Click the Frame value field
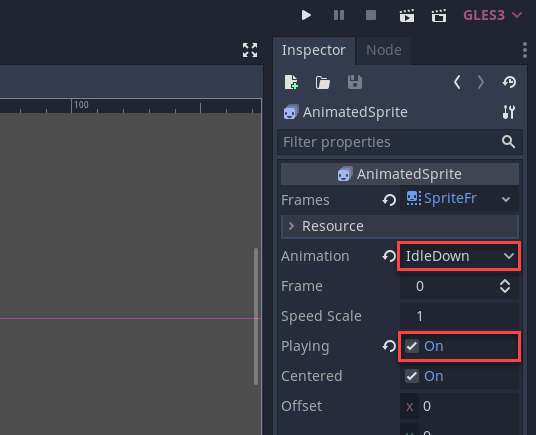Viewport: 536px width, 435px height. pyautogui.click(x=448, y=286)
